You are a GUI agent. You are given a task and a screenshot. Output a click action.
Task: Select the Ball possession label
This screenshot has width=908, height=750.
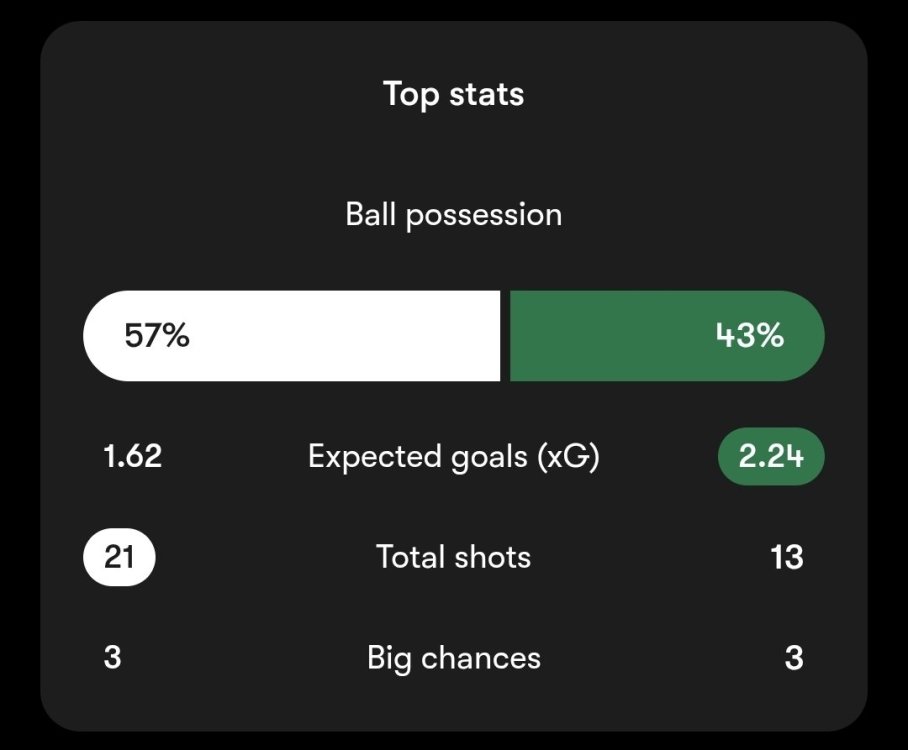pyautogui.click(x=453, y=214)
